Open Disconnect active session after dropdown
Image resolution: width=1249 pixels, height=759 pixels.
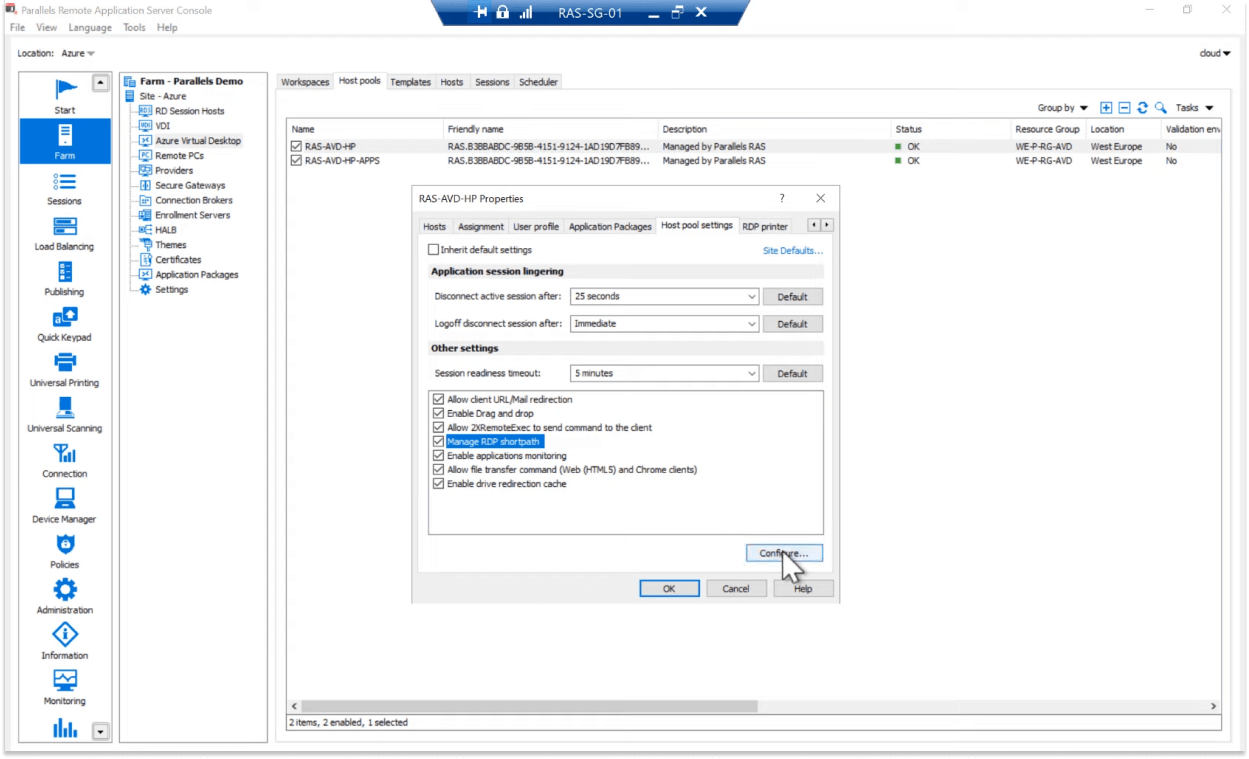[x=664, y=297]
